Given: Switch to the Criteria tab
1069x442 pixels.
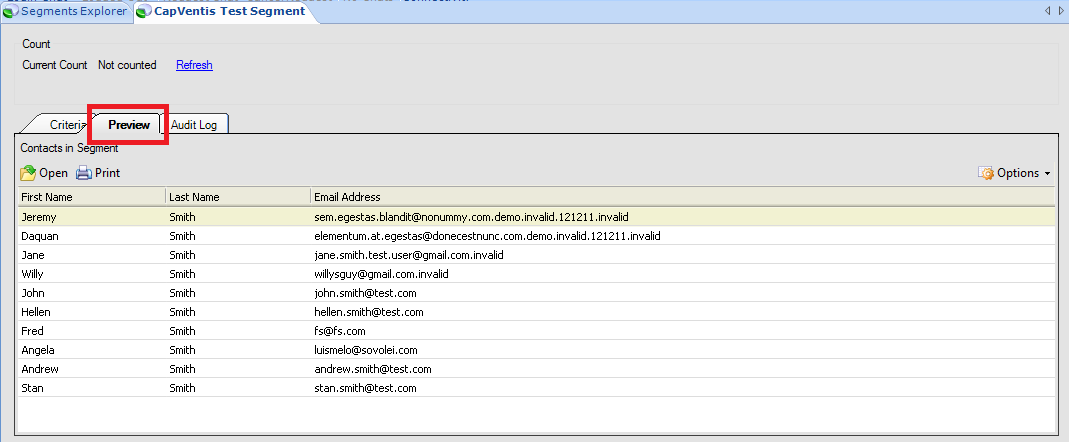Looking at the screenshot, I should click(x=66, y=125).
